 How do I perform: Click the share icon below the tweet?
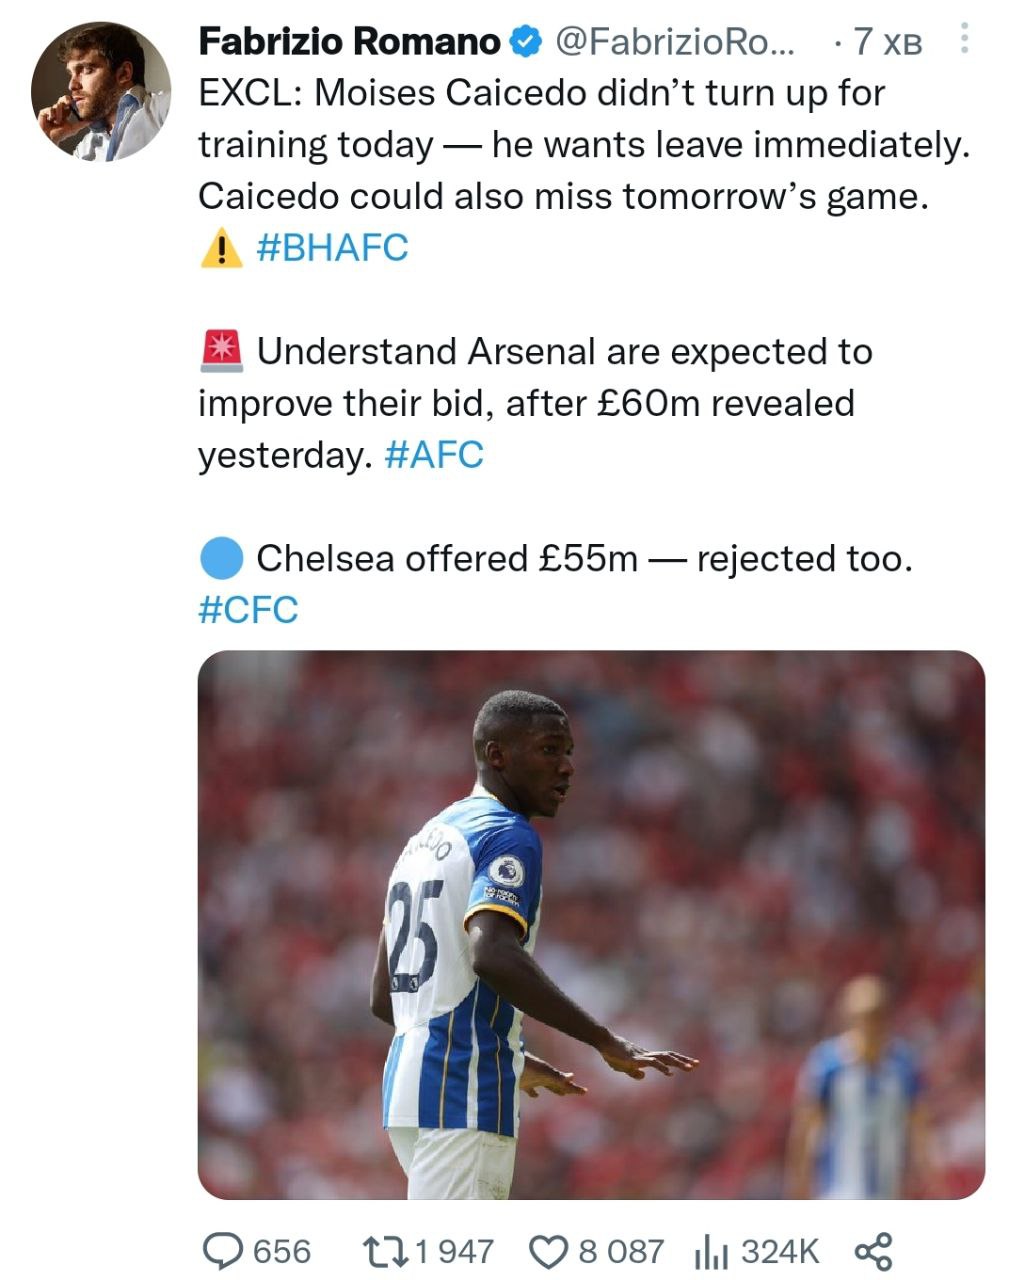click(x=873, y=1251)
